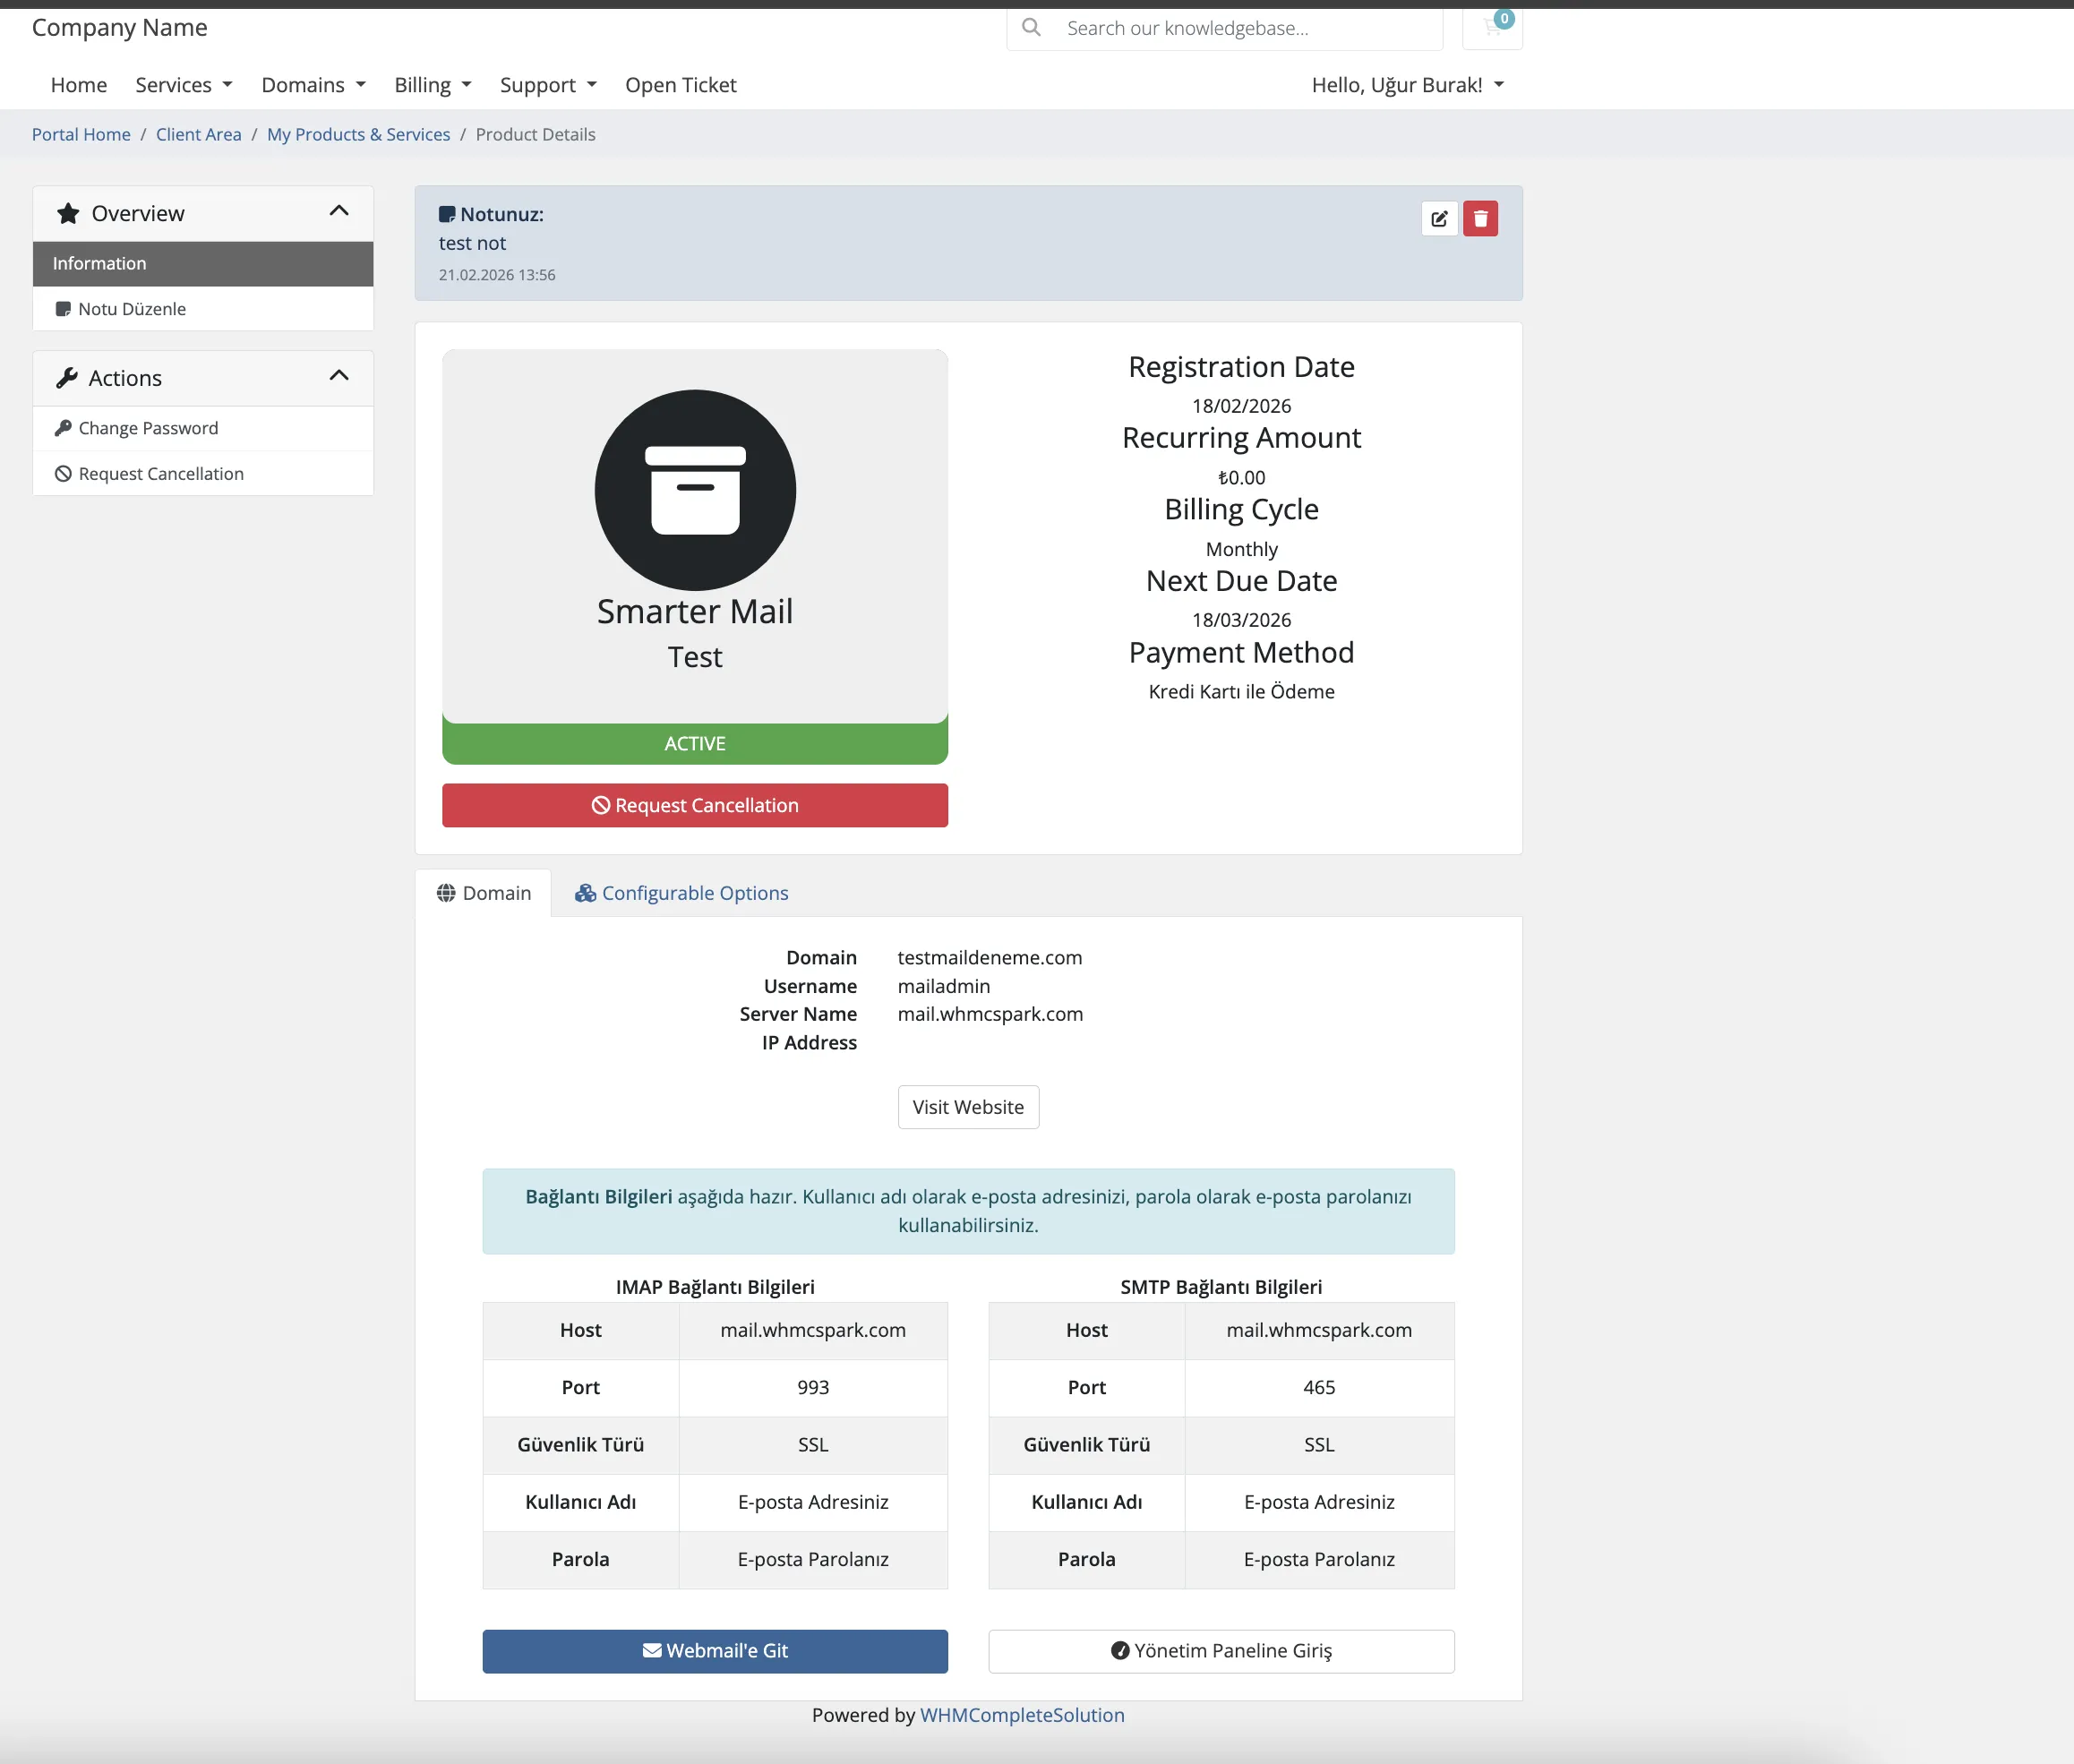Click IMAP port value 993

pos(813,1387)
